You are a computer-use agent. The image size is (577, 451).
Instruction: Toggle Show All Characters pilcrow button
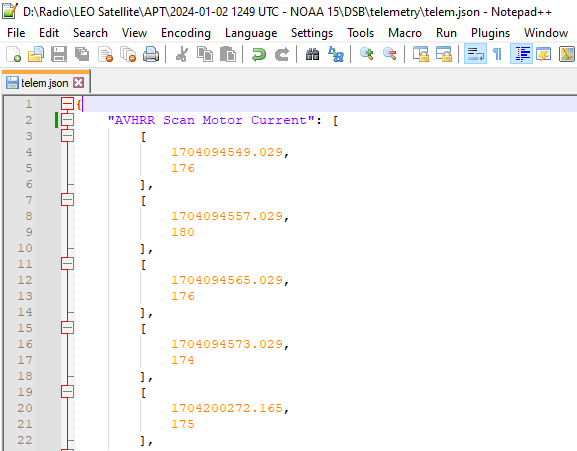pyautogui.click(x=497, y=54)
